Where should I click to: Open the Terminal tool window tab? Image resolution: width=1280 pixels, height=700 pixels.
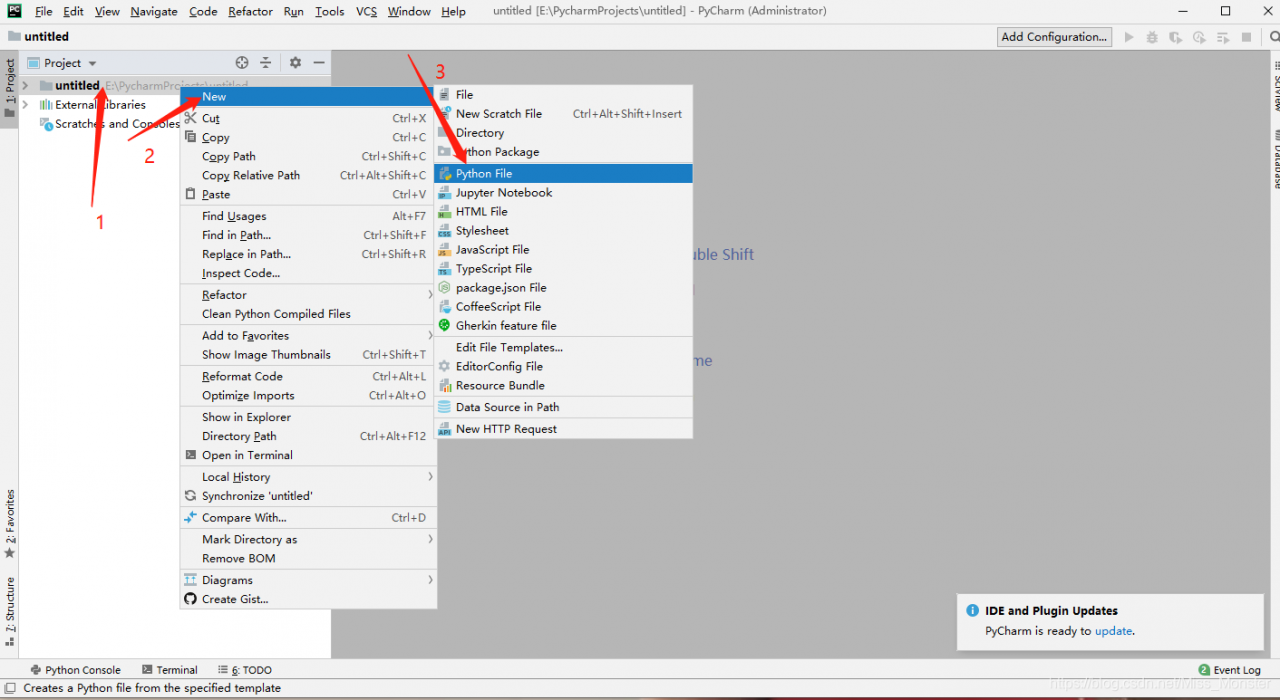click(x=170, y=670)
